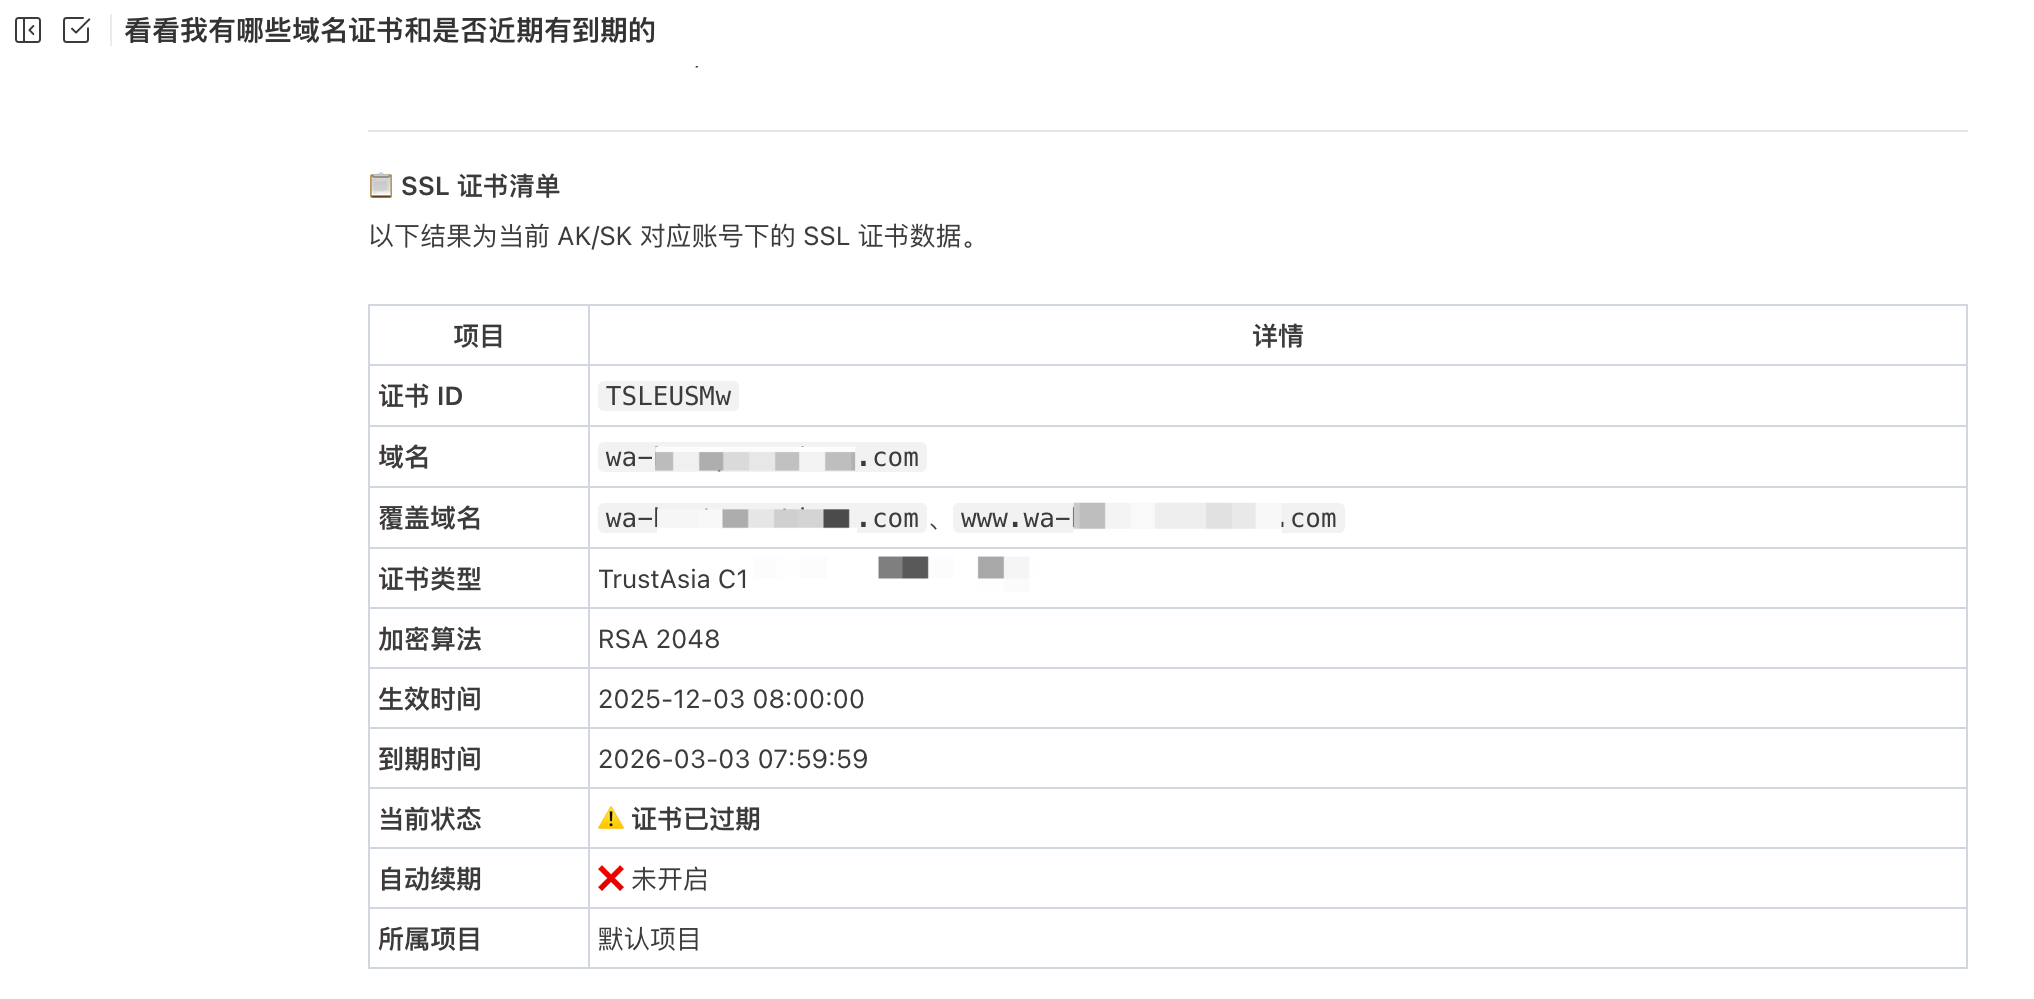Screen dimensions: 2034x999
Task: Click the effective time 2025-12-03 08:00:00
Action: pyautogui.click(x=731, y=699)
